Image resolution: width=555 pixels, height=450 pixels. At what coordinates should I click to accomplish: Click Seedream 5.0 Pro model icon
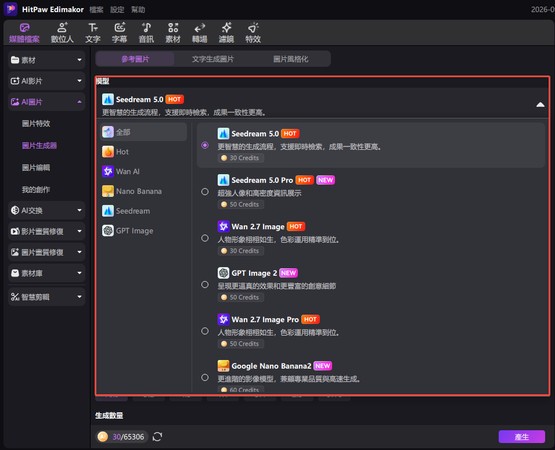(x=223, y=180)
